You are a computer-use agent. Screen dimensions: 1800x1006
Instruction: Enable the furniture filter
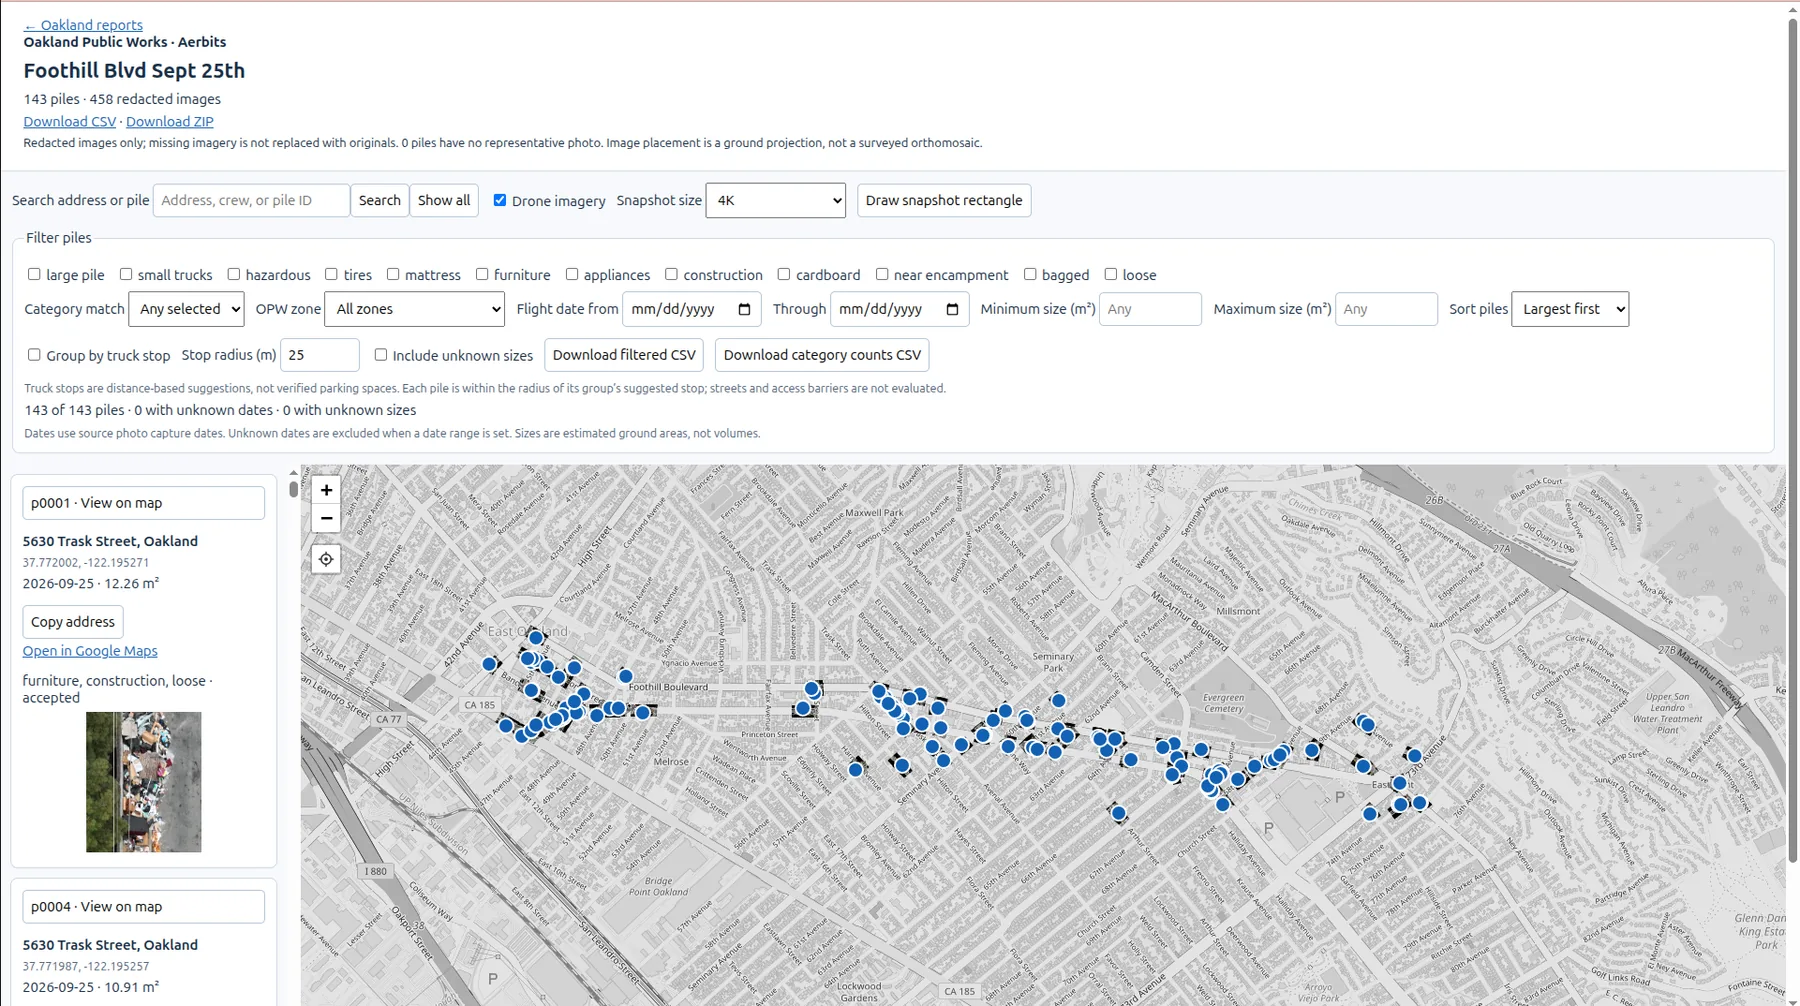click(482, 274)
